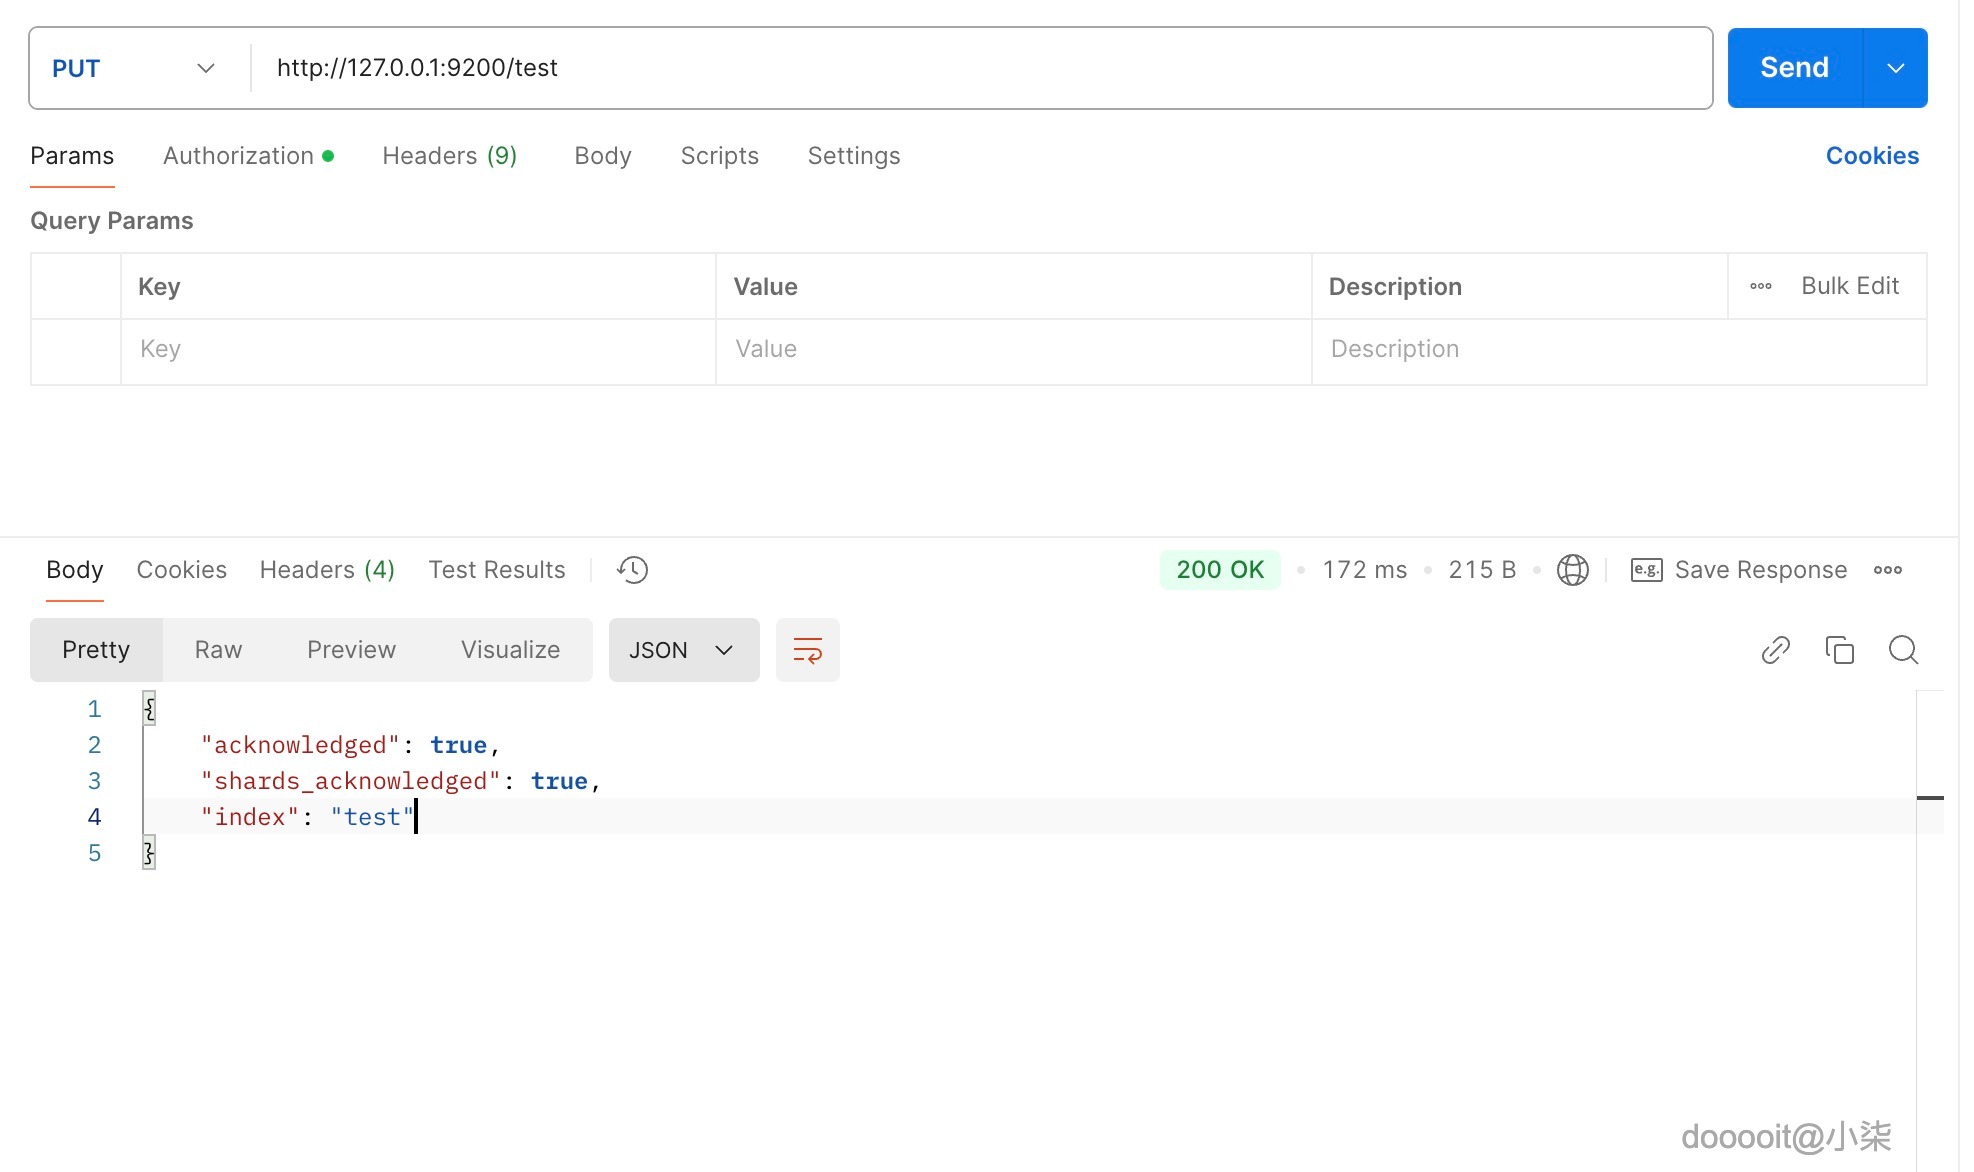Click the copy response link icon

[x=1775, y=650]
